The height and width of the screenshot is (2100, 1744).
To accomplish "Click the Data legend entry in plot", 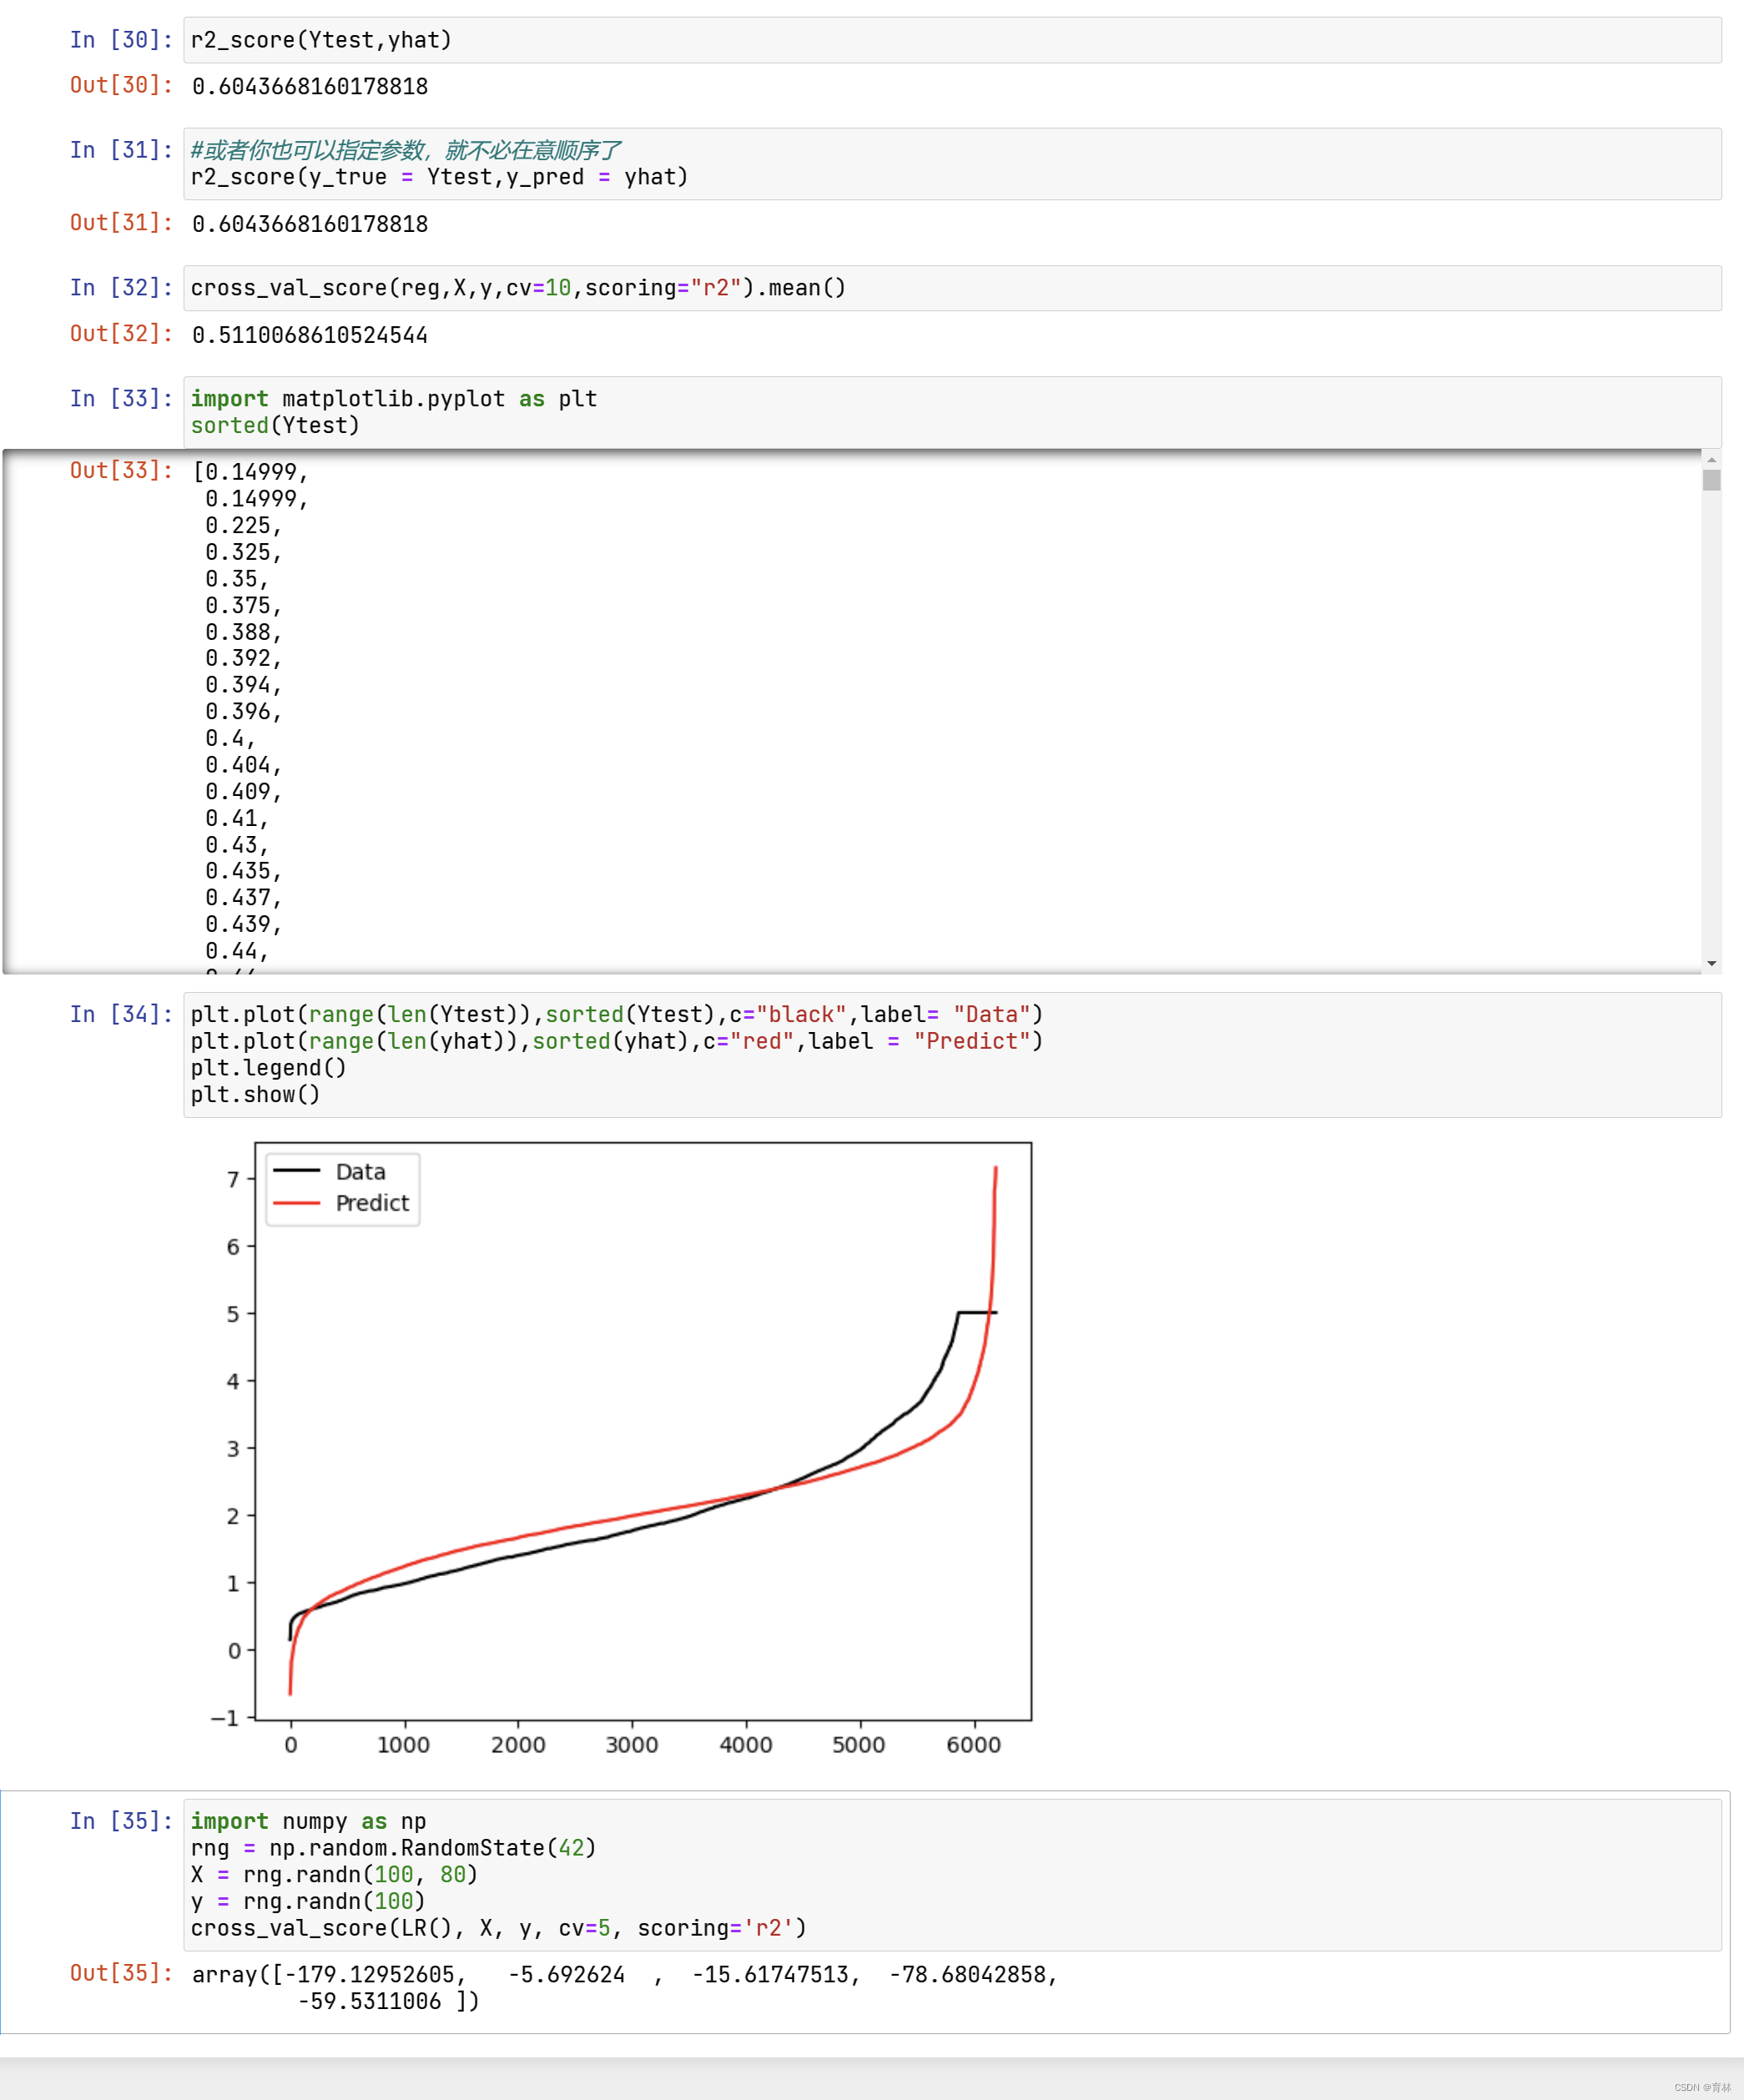I will click(x=360, y=1171).
